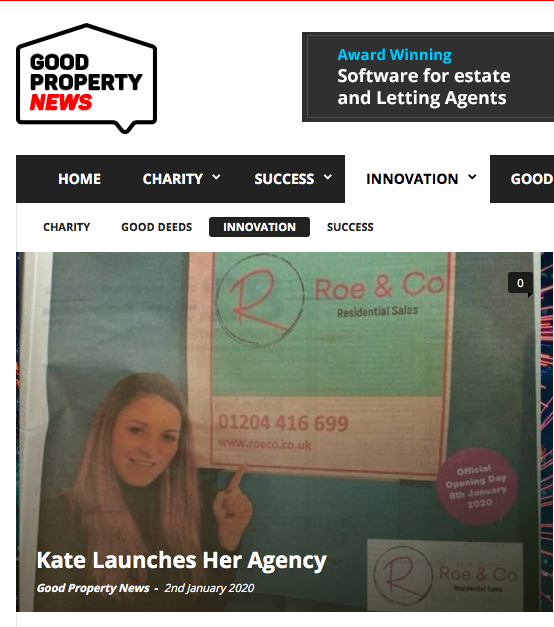
Task: Expand the Innovation menu chevron
Action: [472, 177]
